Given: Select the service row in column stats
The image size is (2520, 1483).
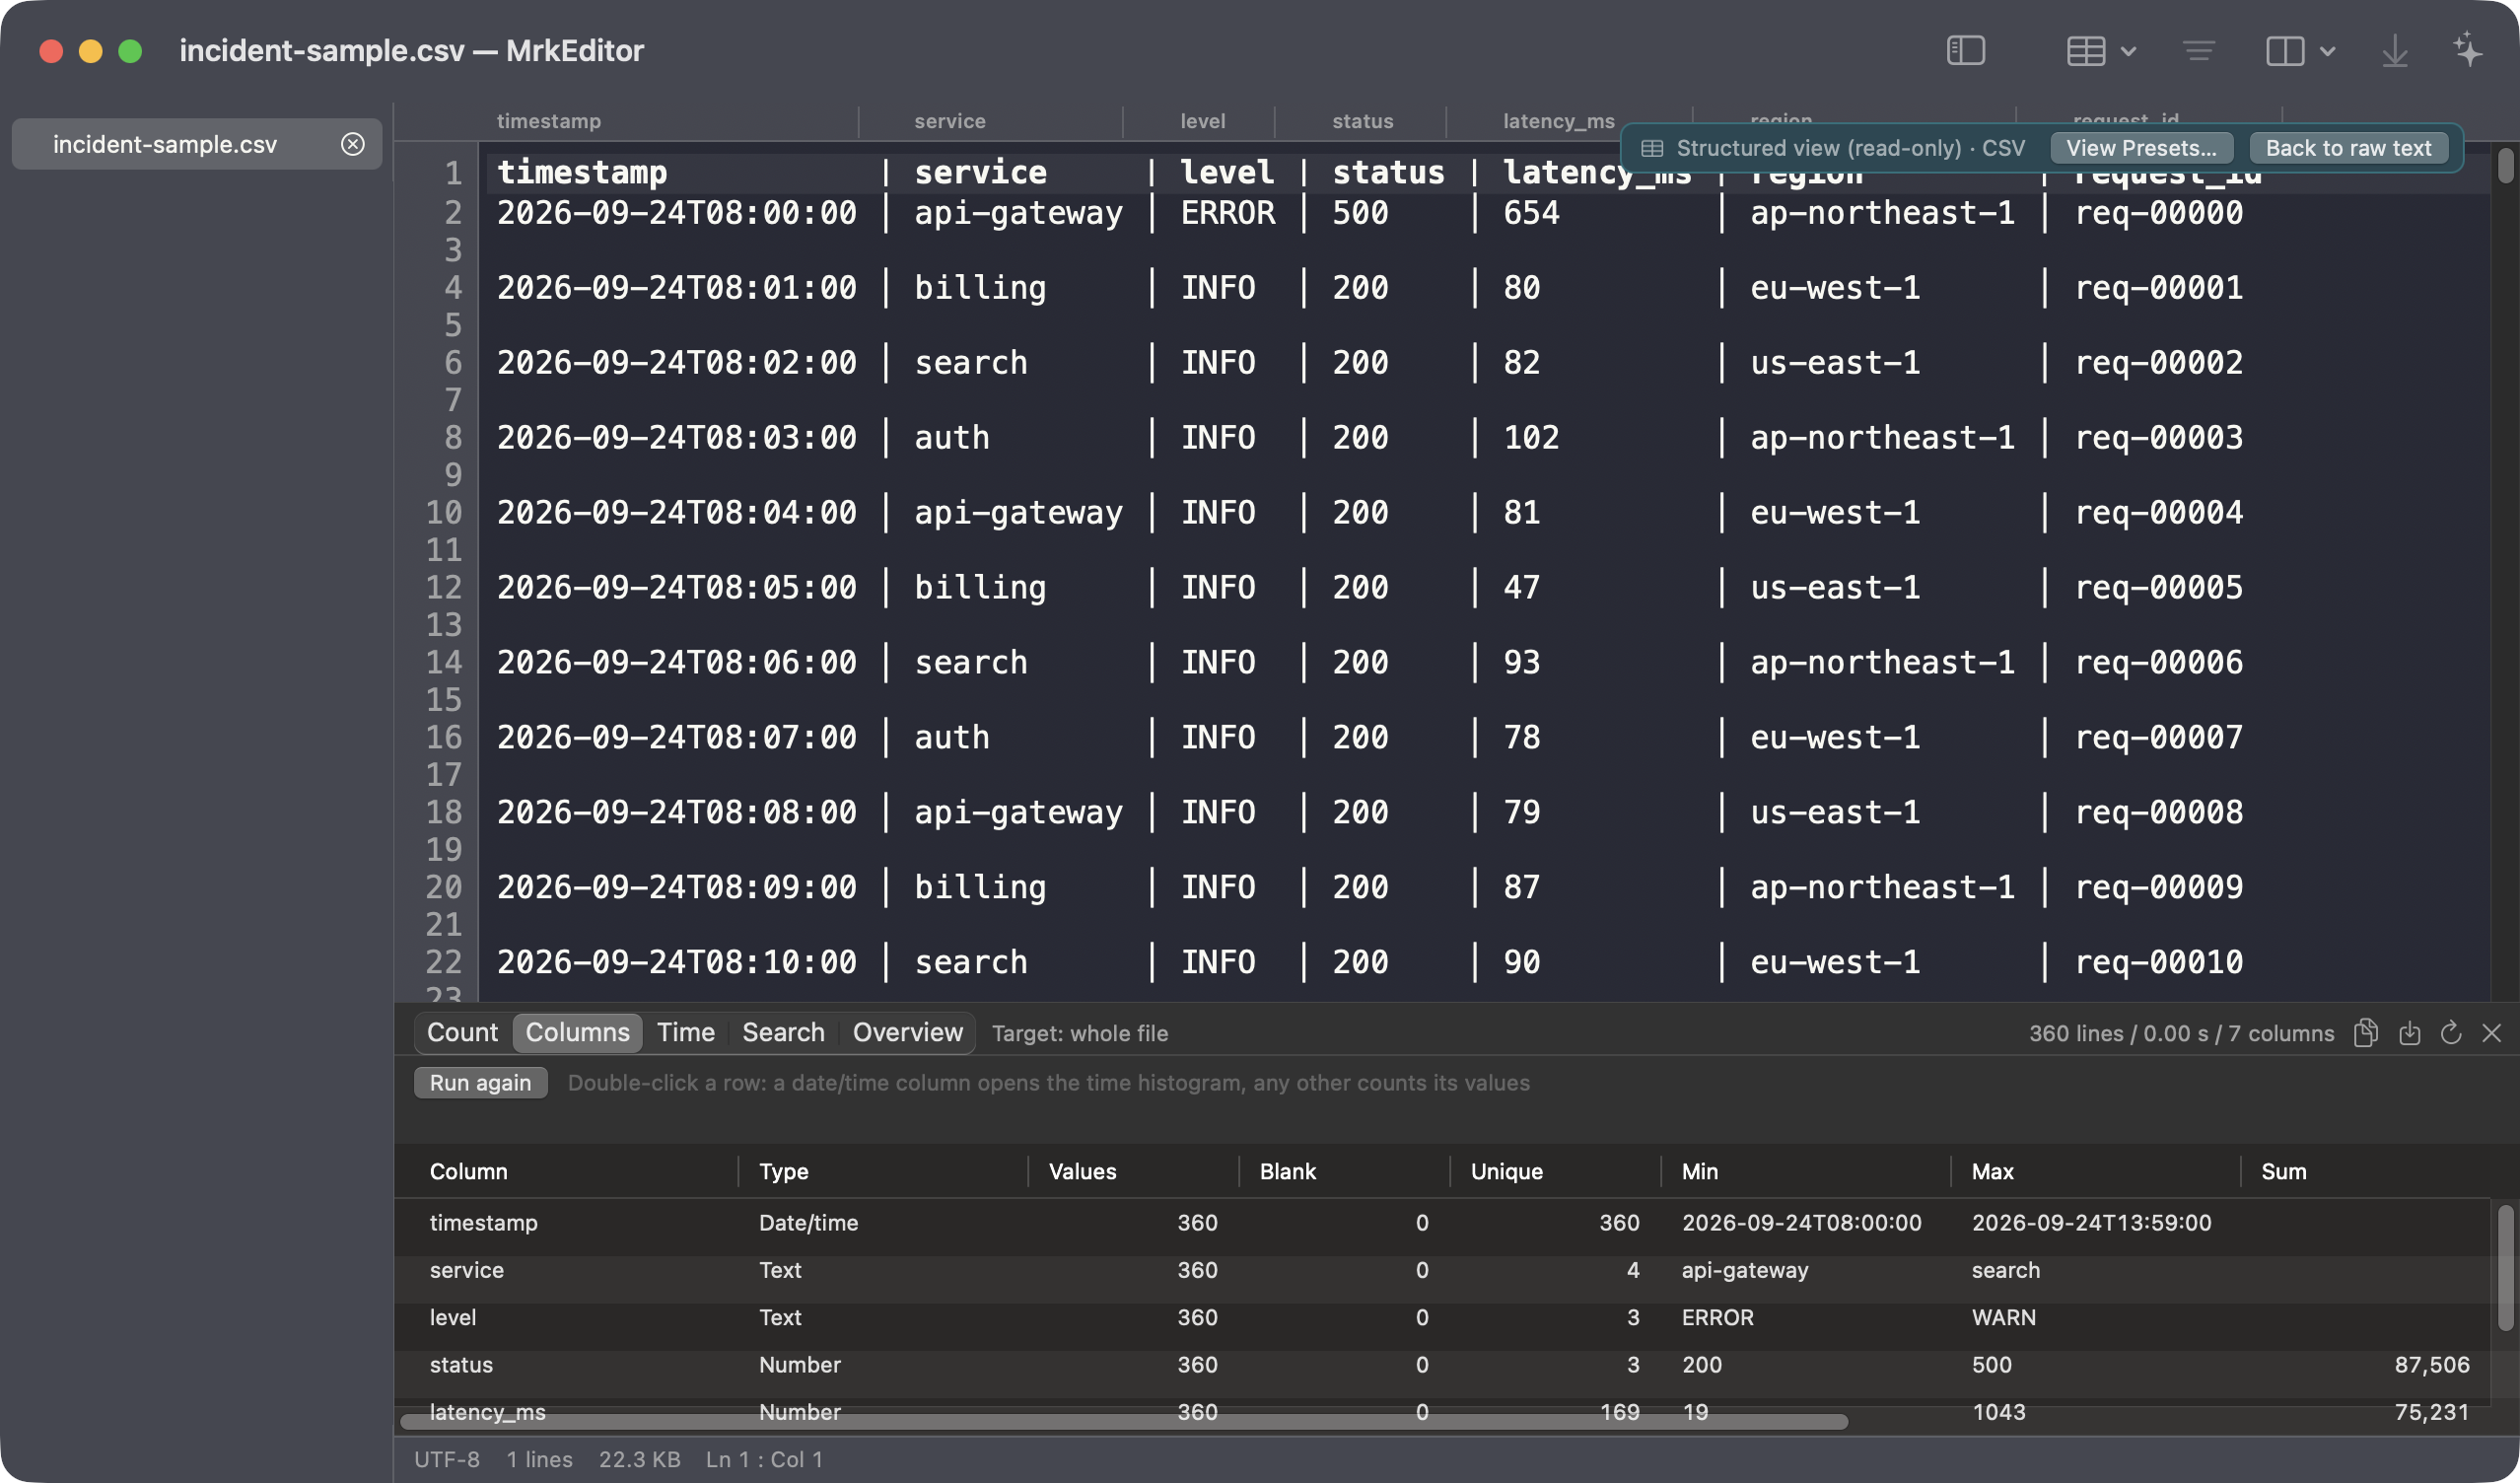Looking at the screenshot, I should click(x=1441, y=1270).
